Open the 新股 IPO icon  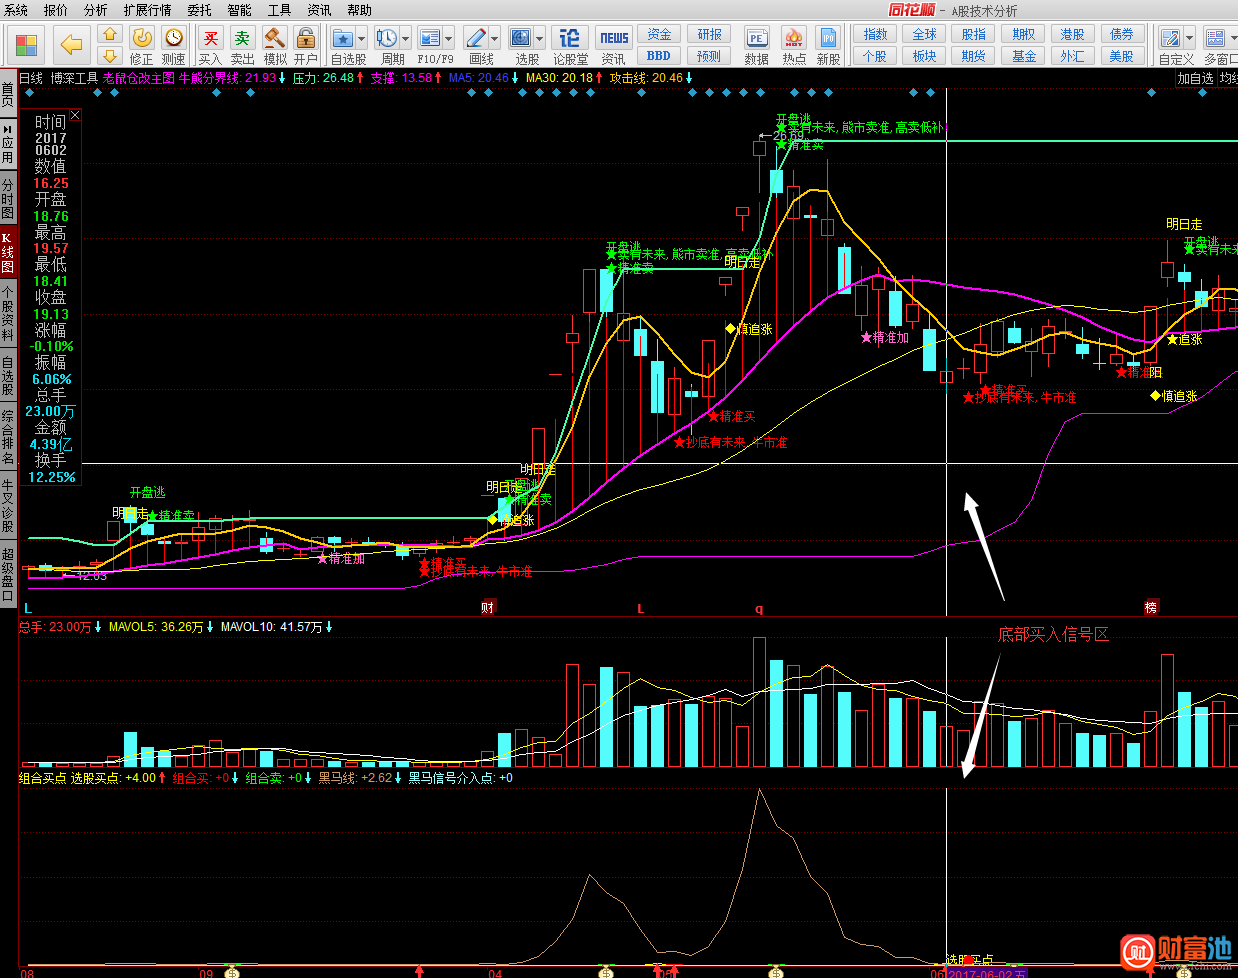tap(828, 38)
